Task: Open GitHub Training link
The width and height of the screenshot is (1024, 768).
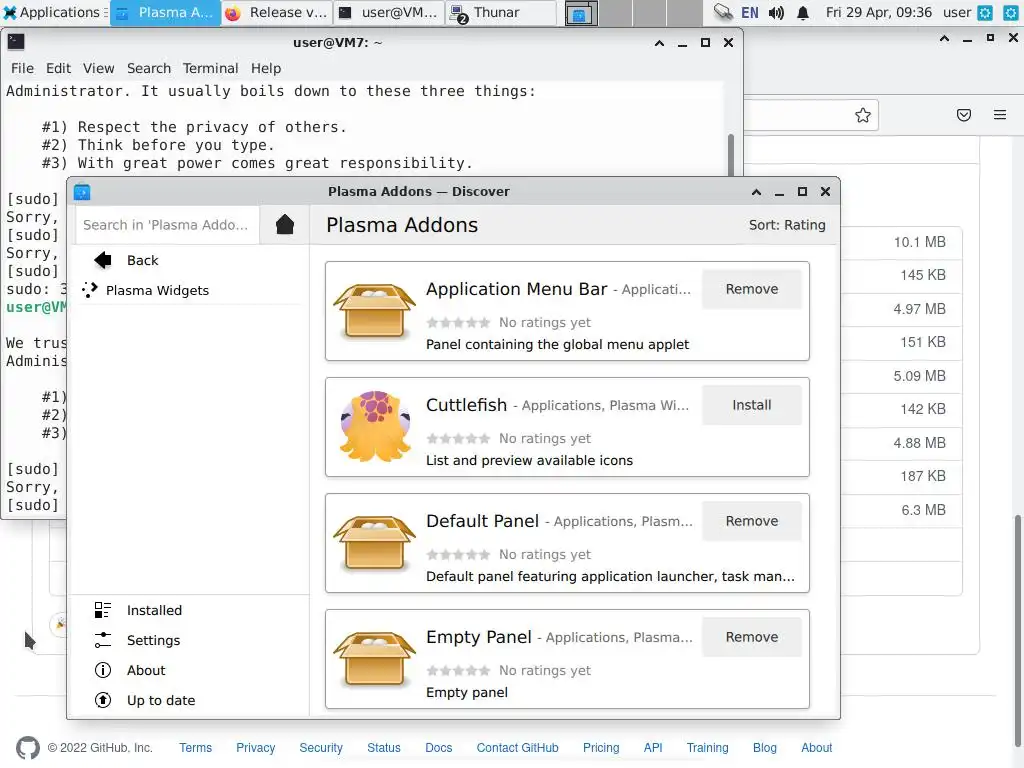Action: click(707, 748)
